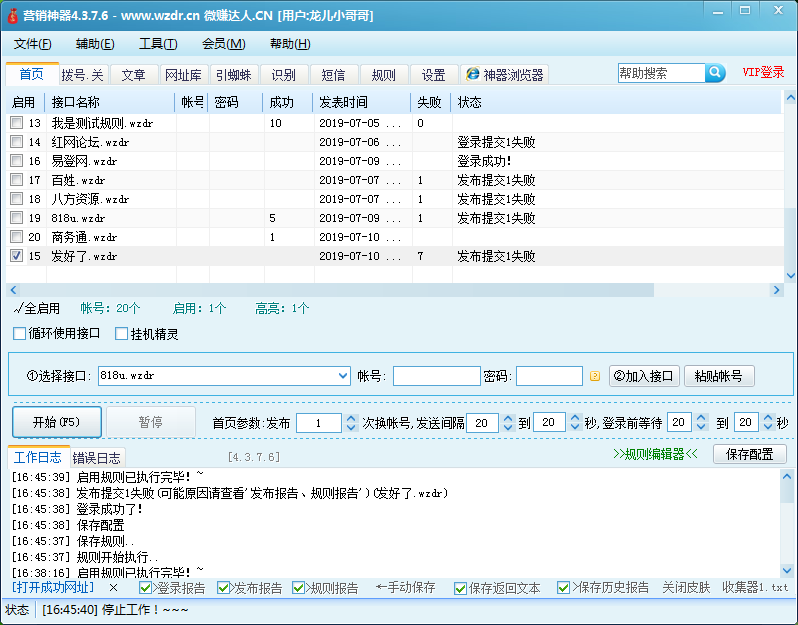Viewport: 798px width, 625px height.
Task: Switch to the 引蜘蛛 tab
Action: click(234, 75)
